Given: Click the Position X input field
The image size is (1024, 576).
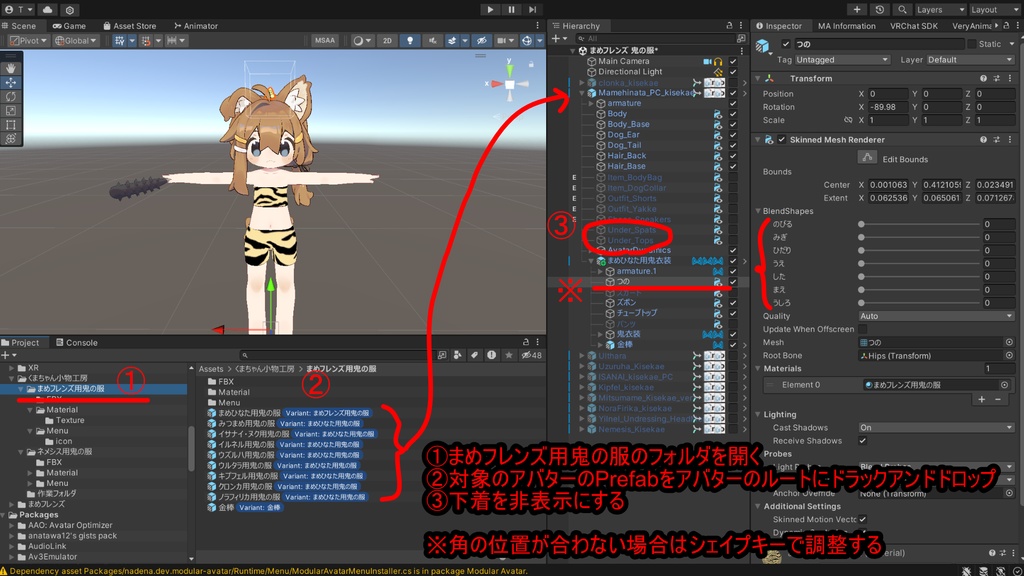Looking at the screenshot, I should tap(888, 93).
